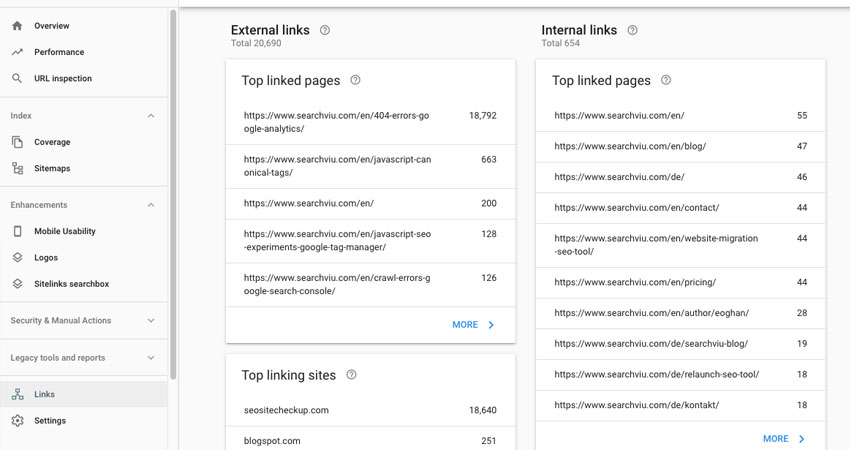Open crawl-errors-google-search-console row
Screen dimensions: 850x450
coord(370,285)
